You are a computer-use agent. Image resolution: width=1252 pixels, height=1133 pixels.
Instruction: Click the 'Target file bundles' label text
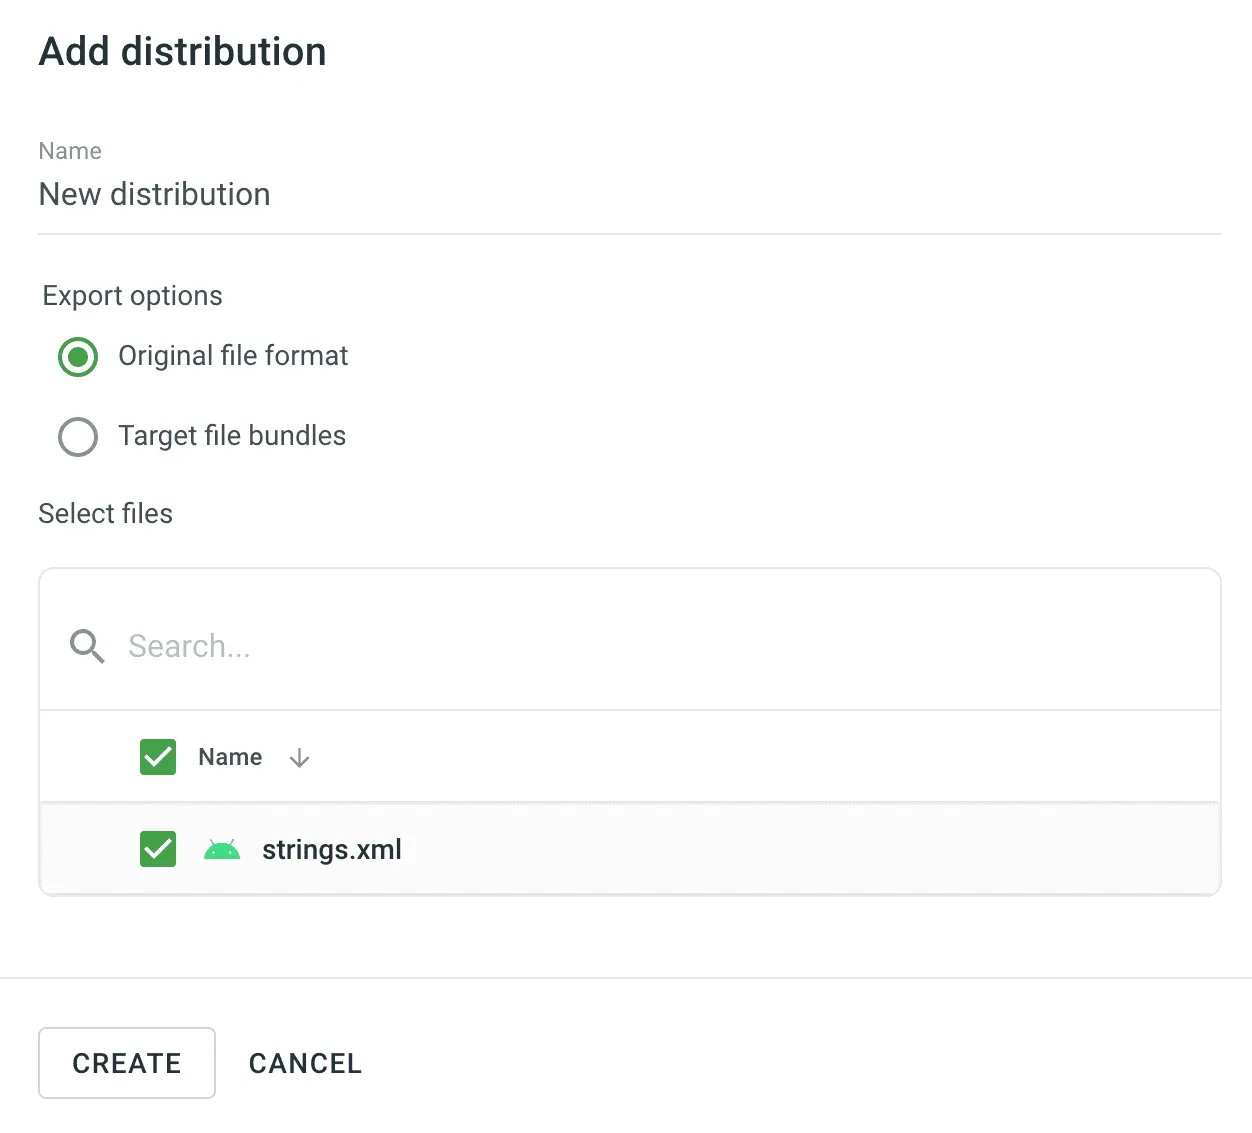[x=232, y=436]
